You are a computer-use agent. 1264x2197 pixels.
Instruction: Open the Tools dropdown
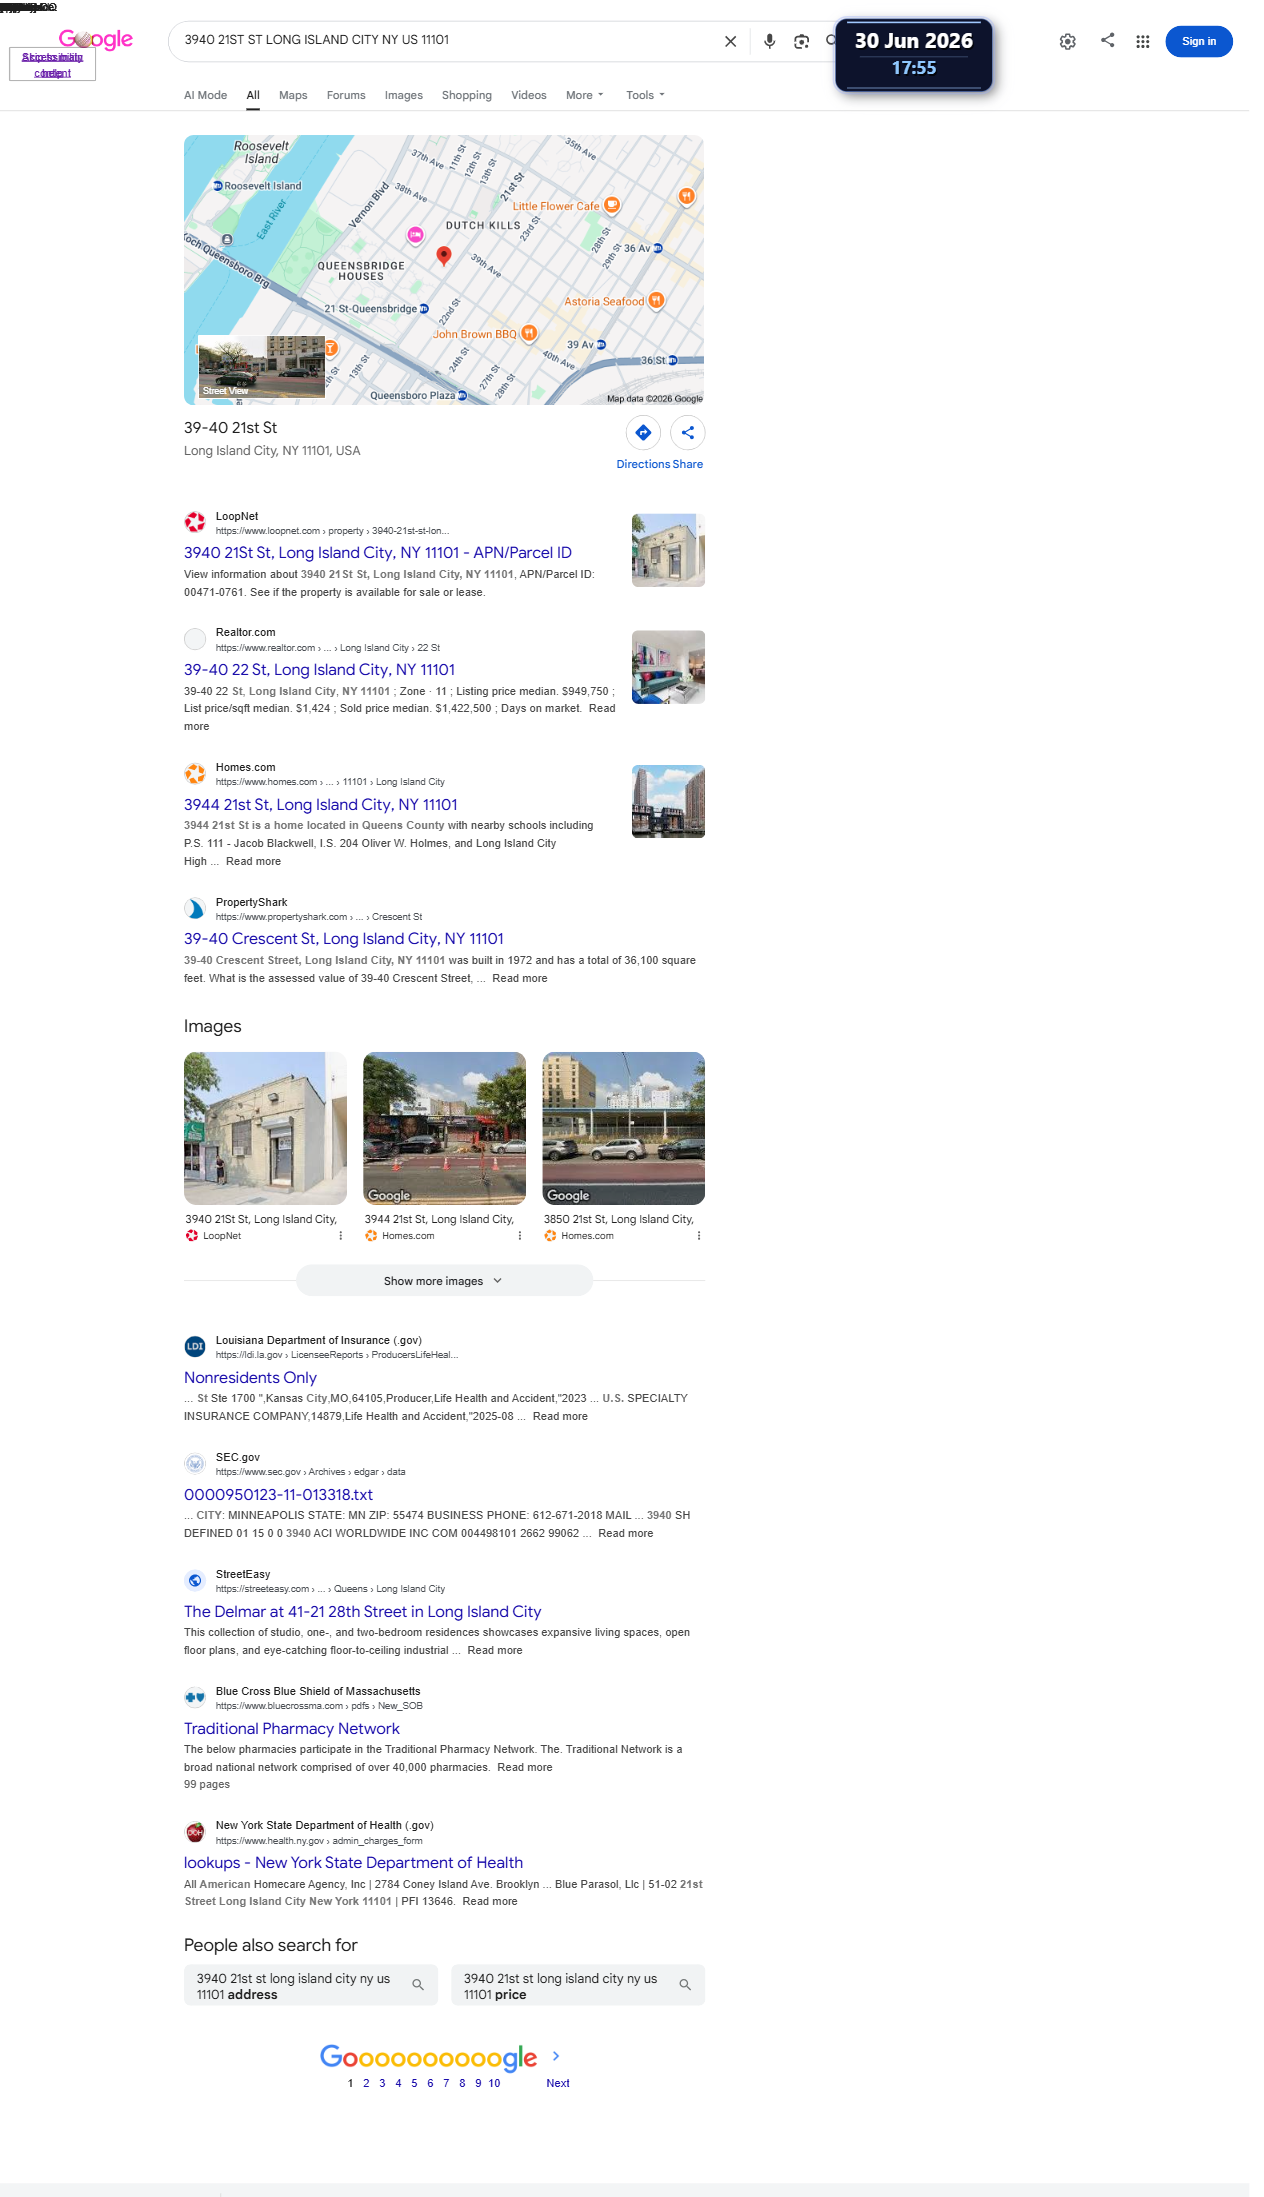point(645,95)
